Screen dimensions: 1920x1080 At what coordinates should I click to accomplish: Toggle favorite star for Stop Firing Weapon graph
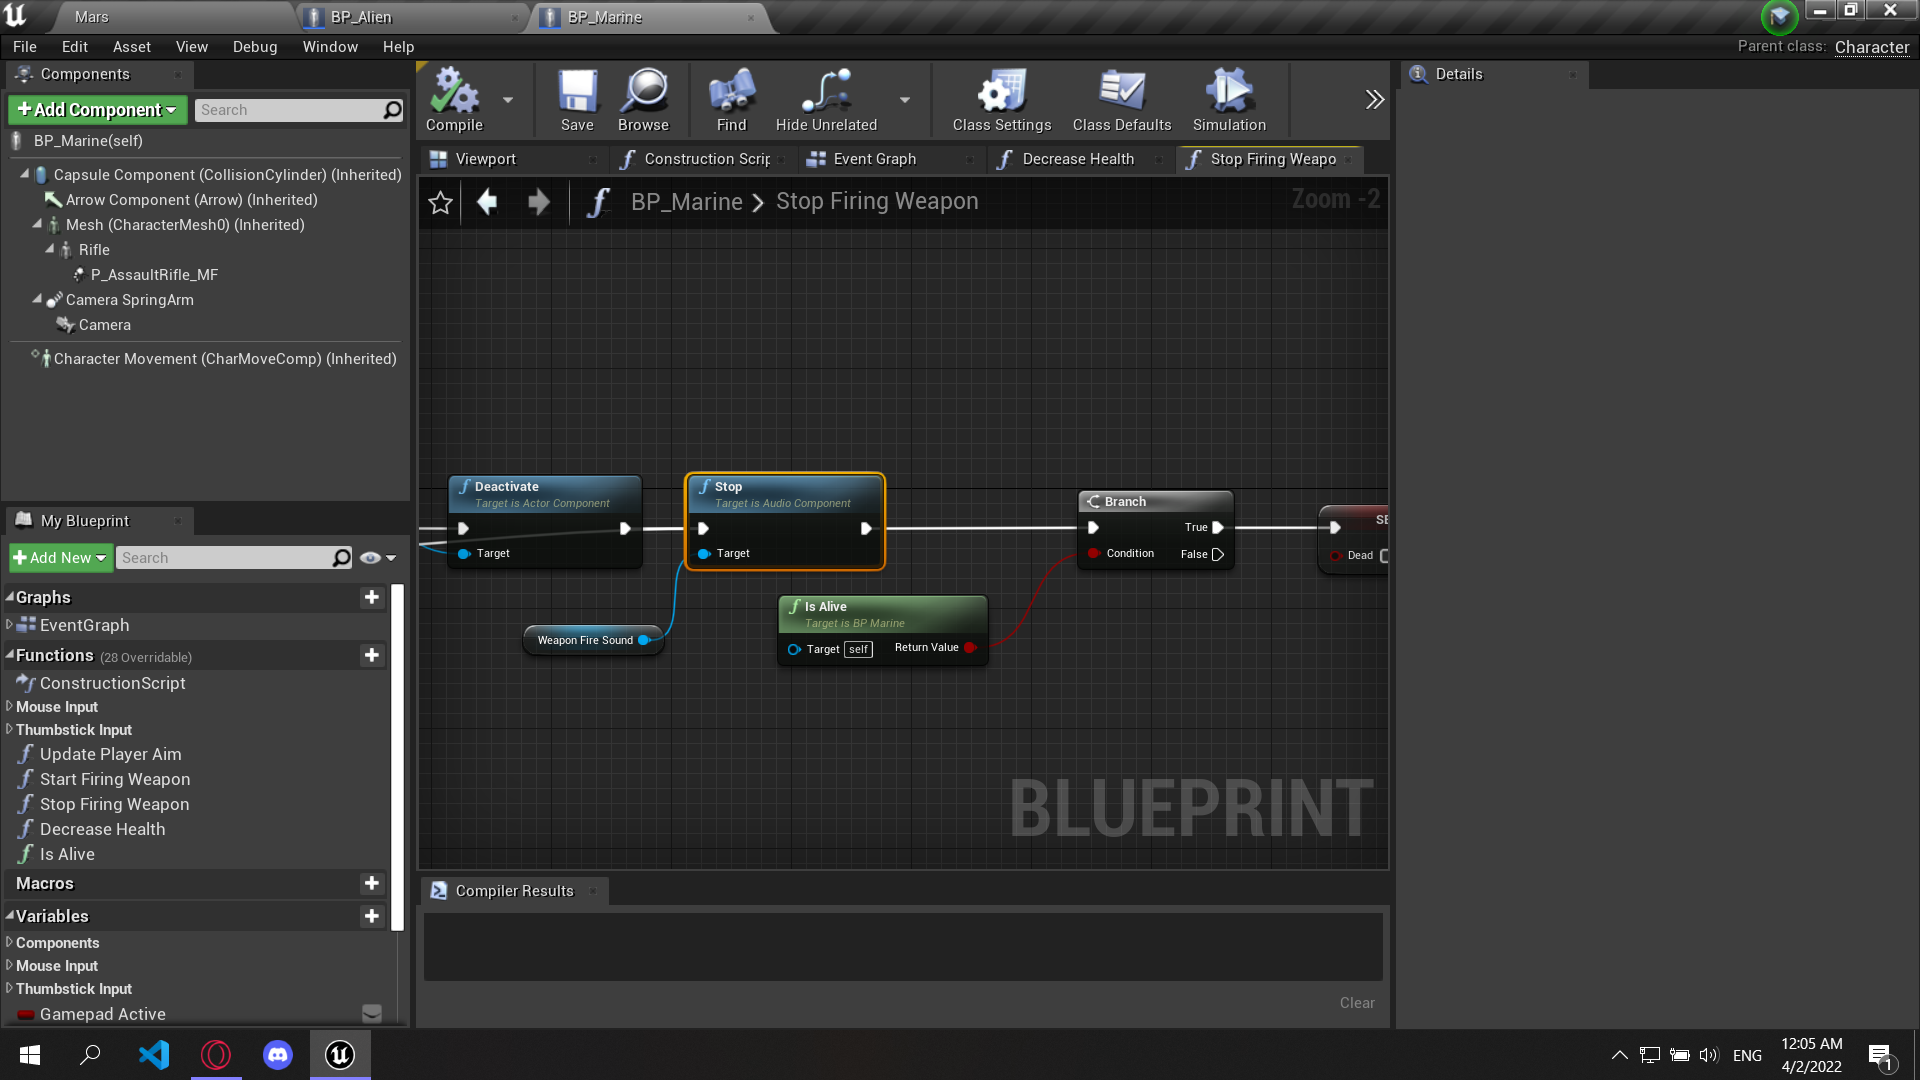440,202
